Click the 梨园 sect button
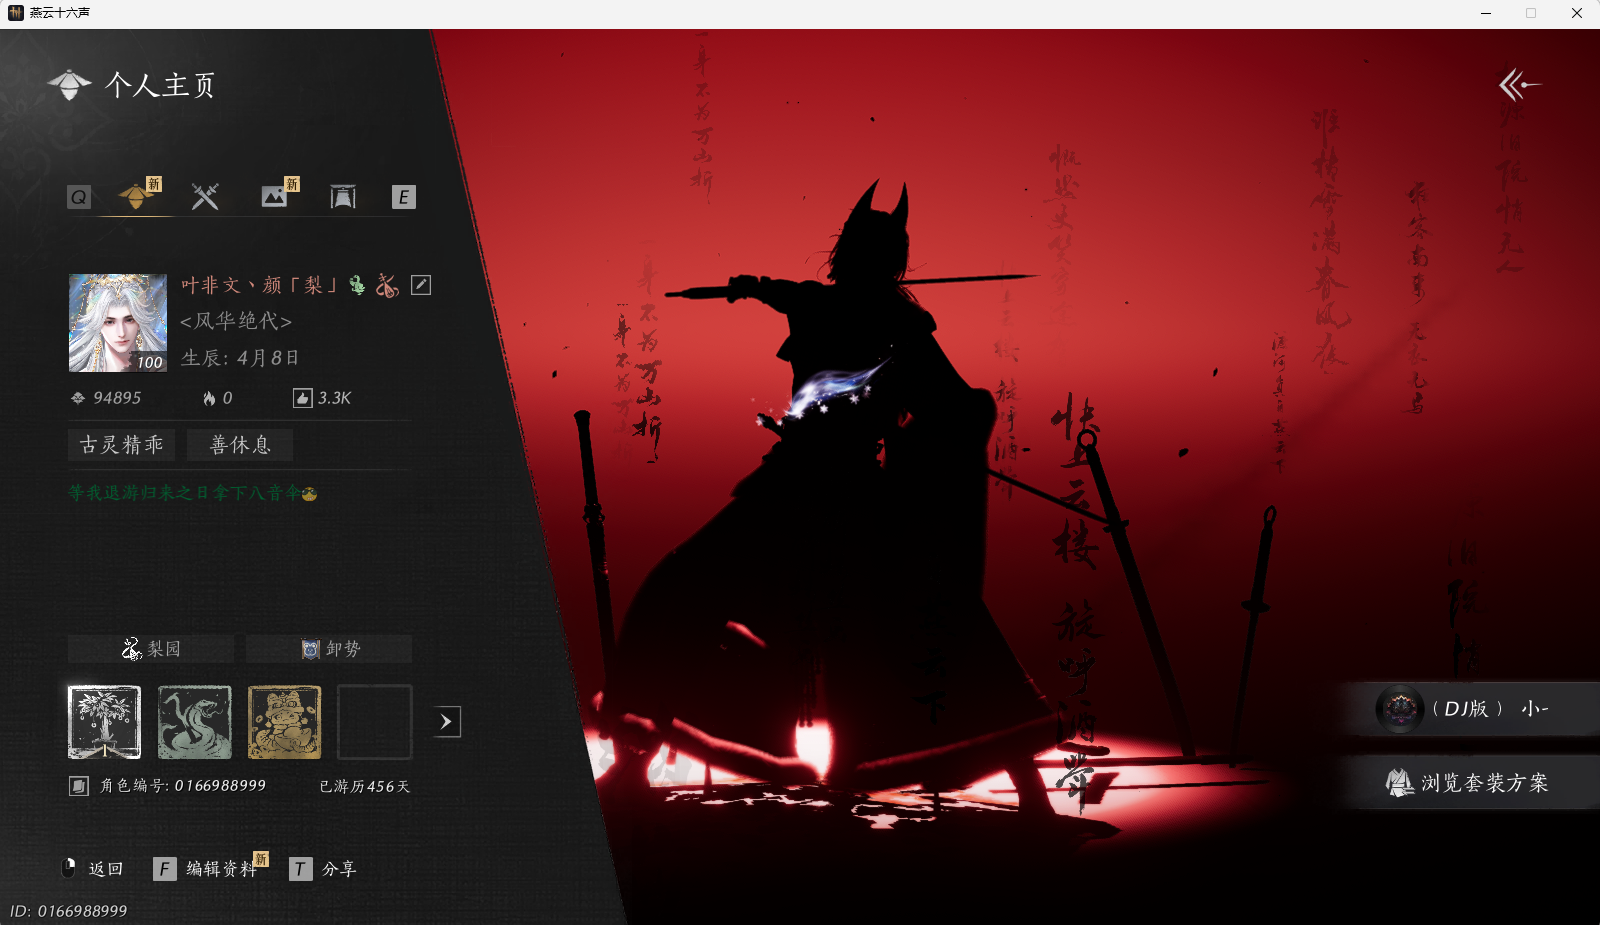This screenshot has width=1600, height=925. 151,649
